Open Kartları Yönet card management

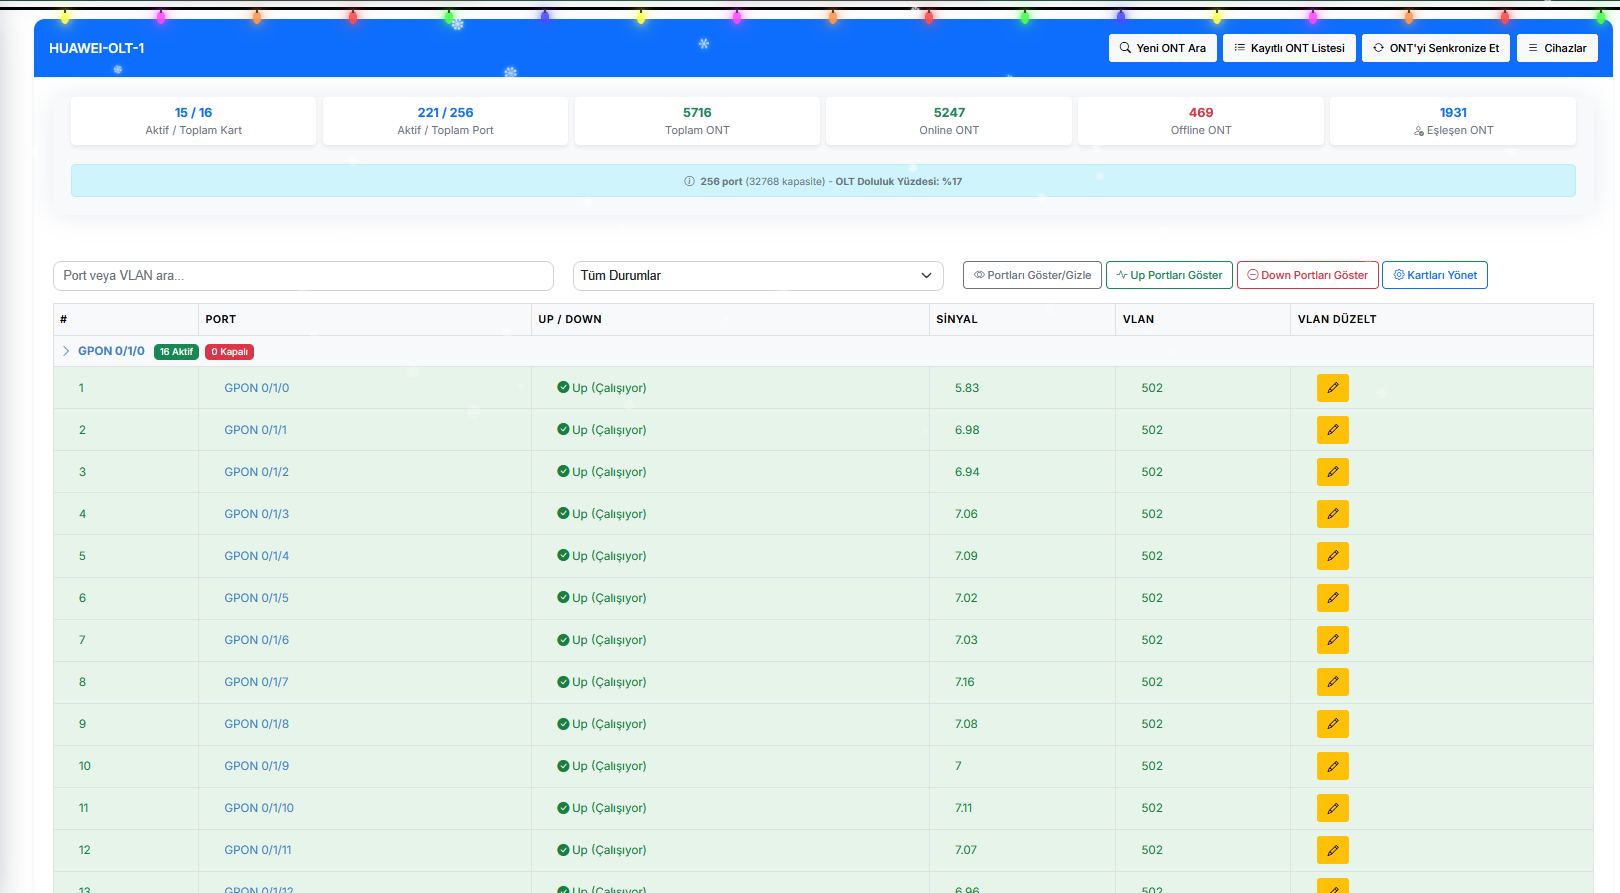1434,275
